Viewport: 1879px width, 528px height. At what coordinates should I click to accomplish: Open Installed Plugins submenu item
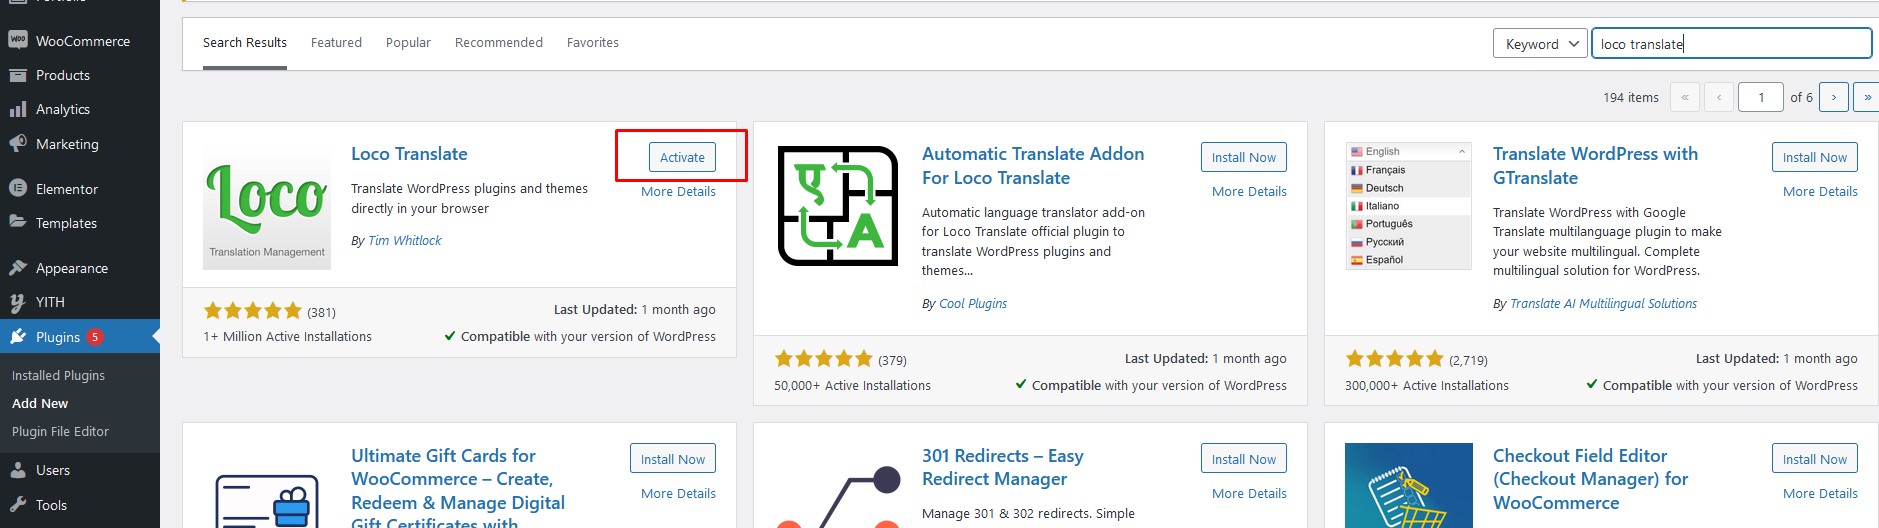pos(58,375)
